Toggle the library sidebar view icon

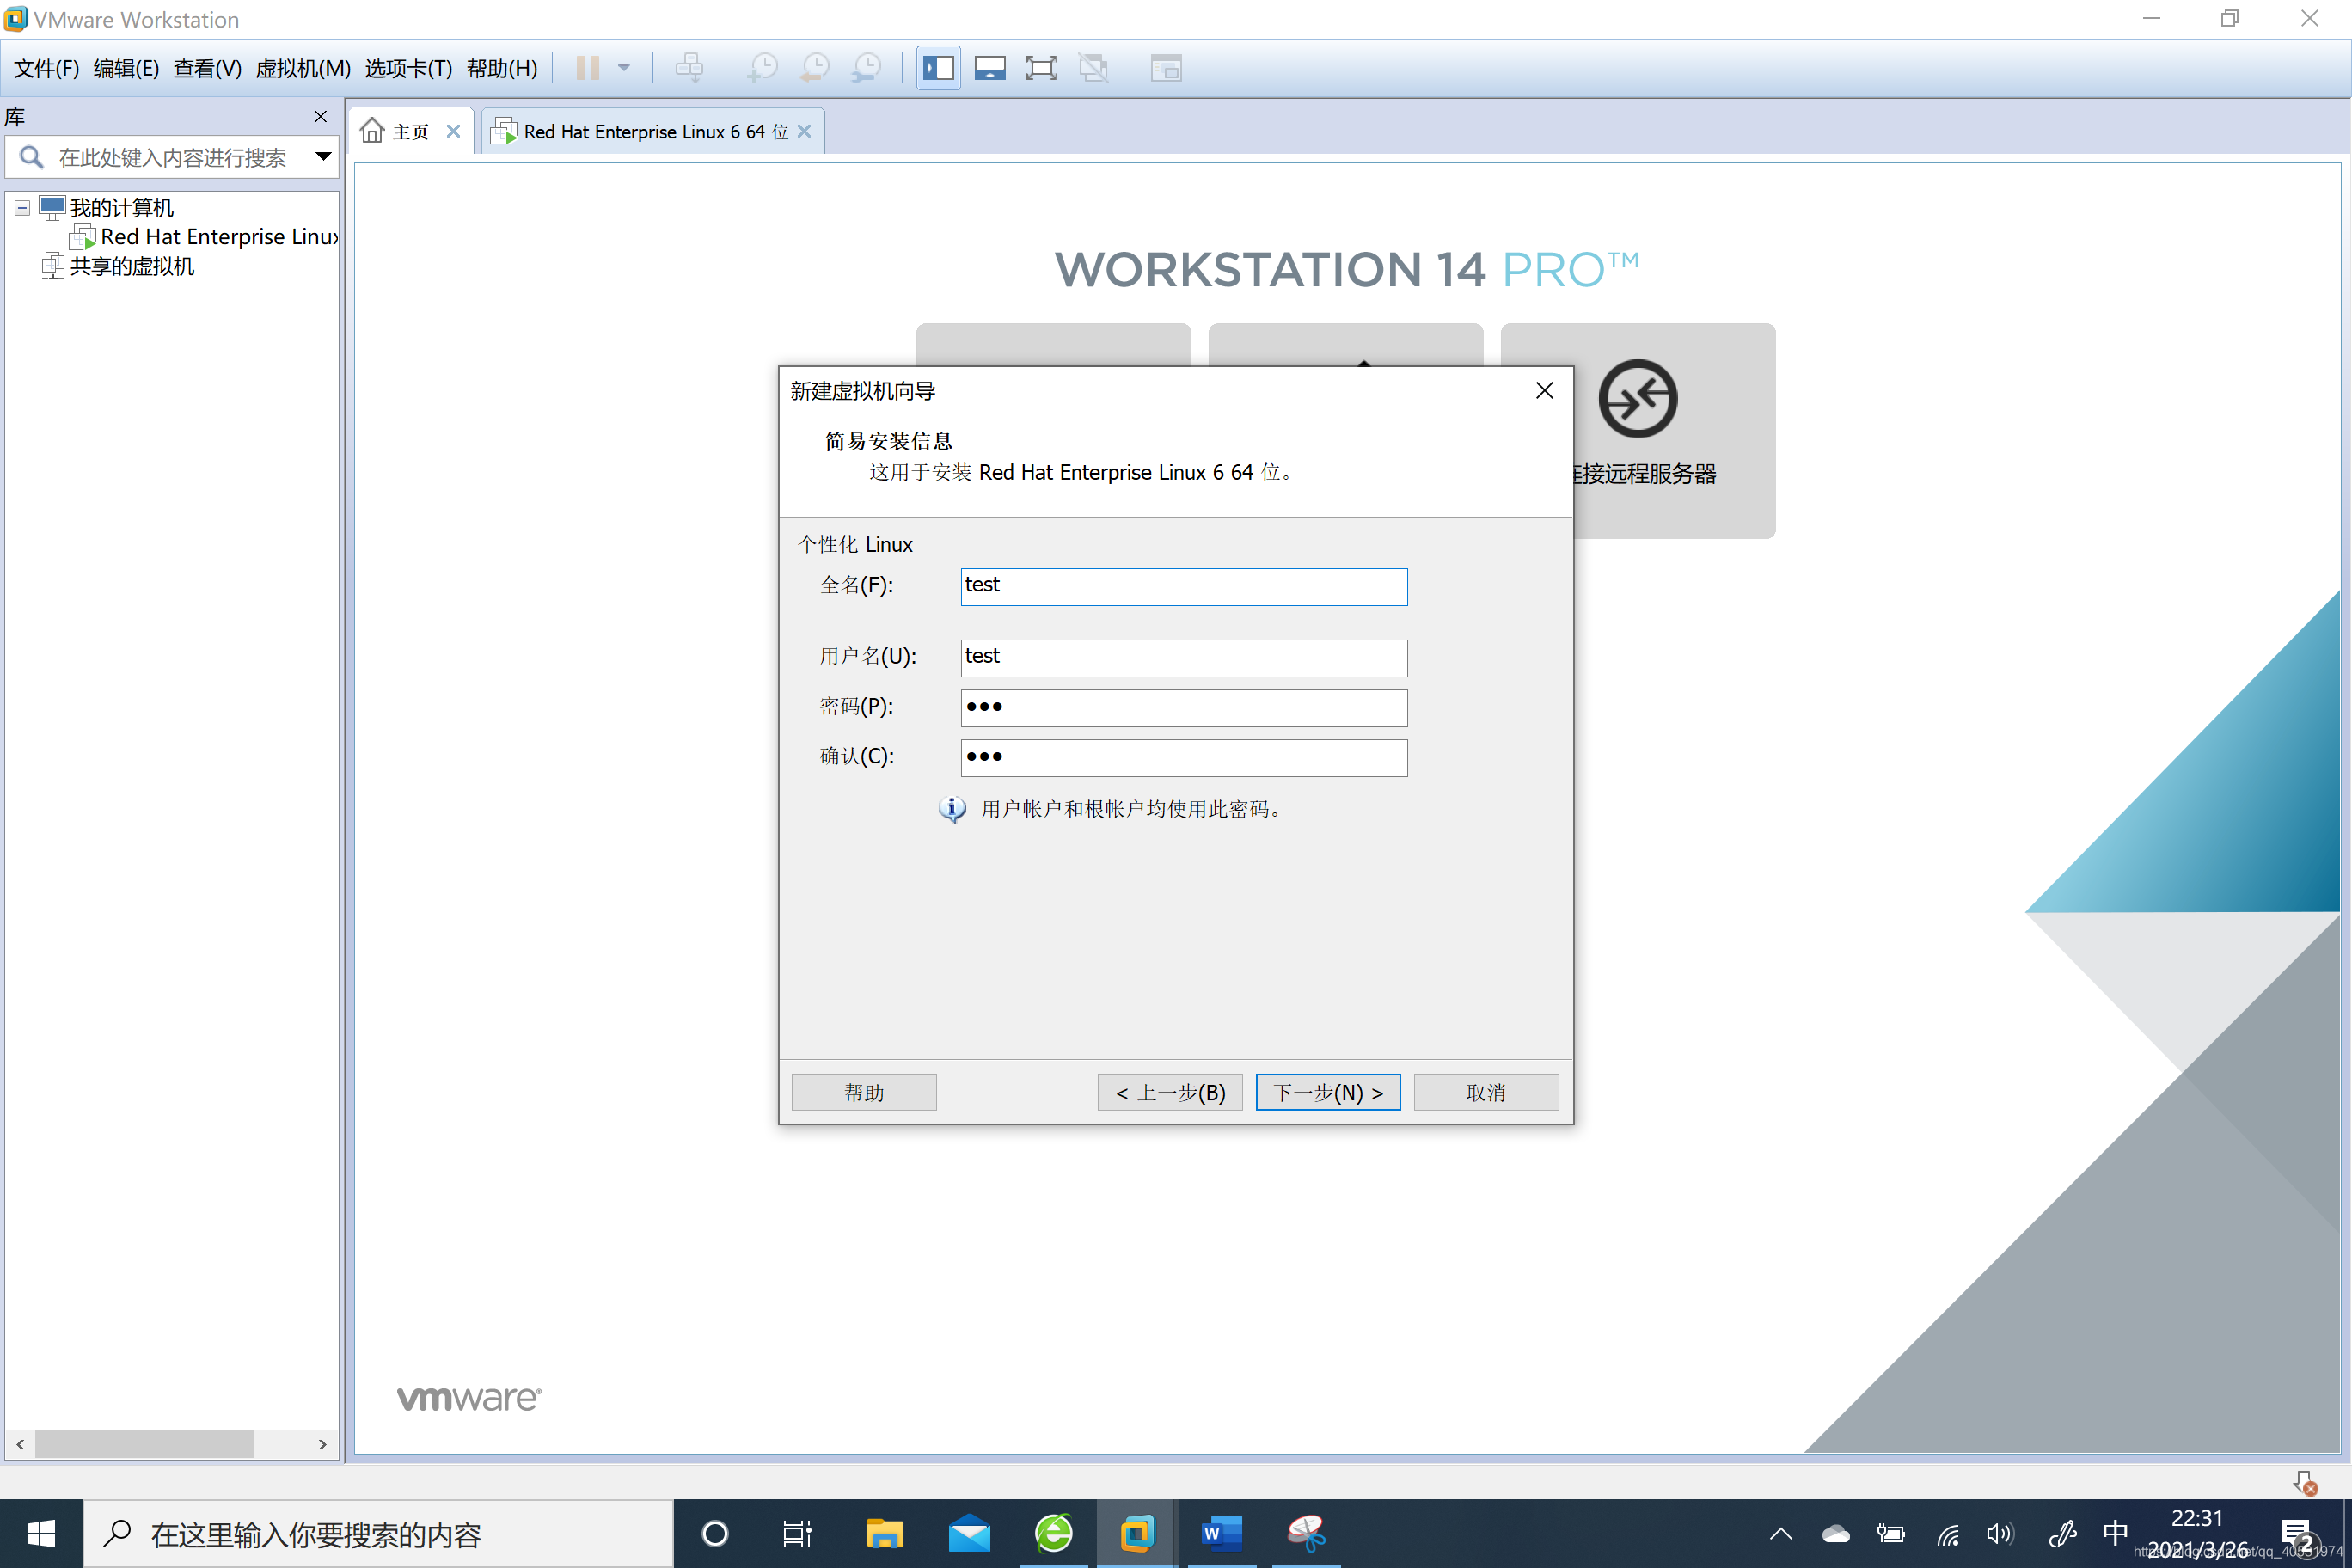pos(938,68)
